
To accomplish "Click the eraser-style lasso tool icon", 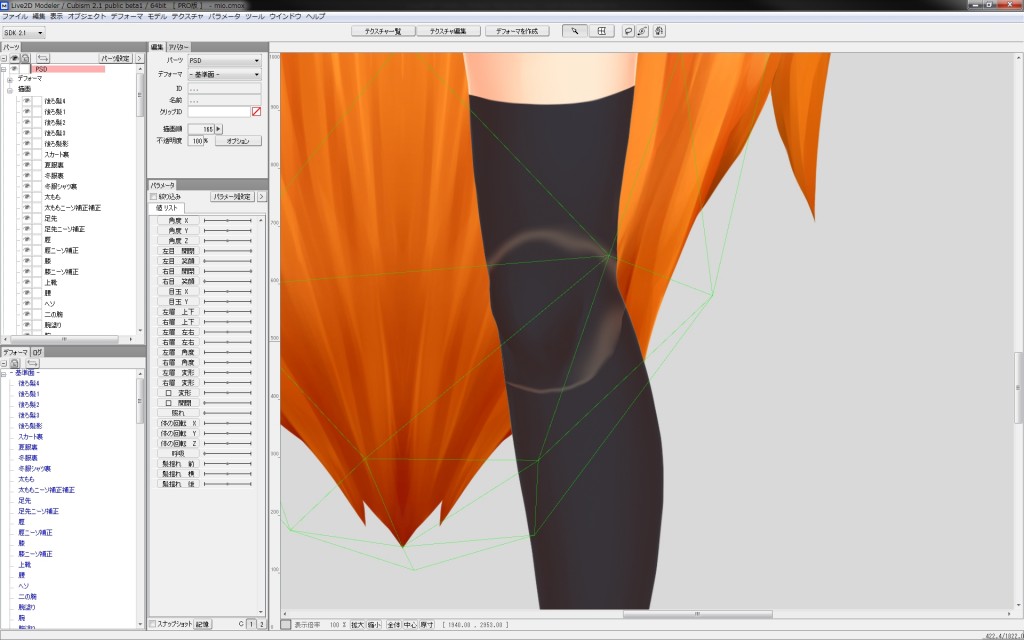I will tap(643, 31).
